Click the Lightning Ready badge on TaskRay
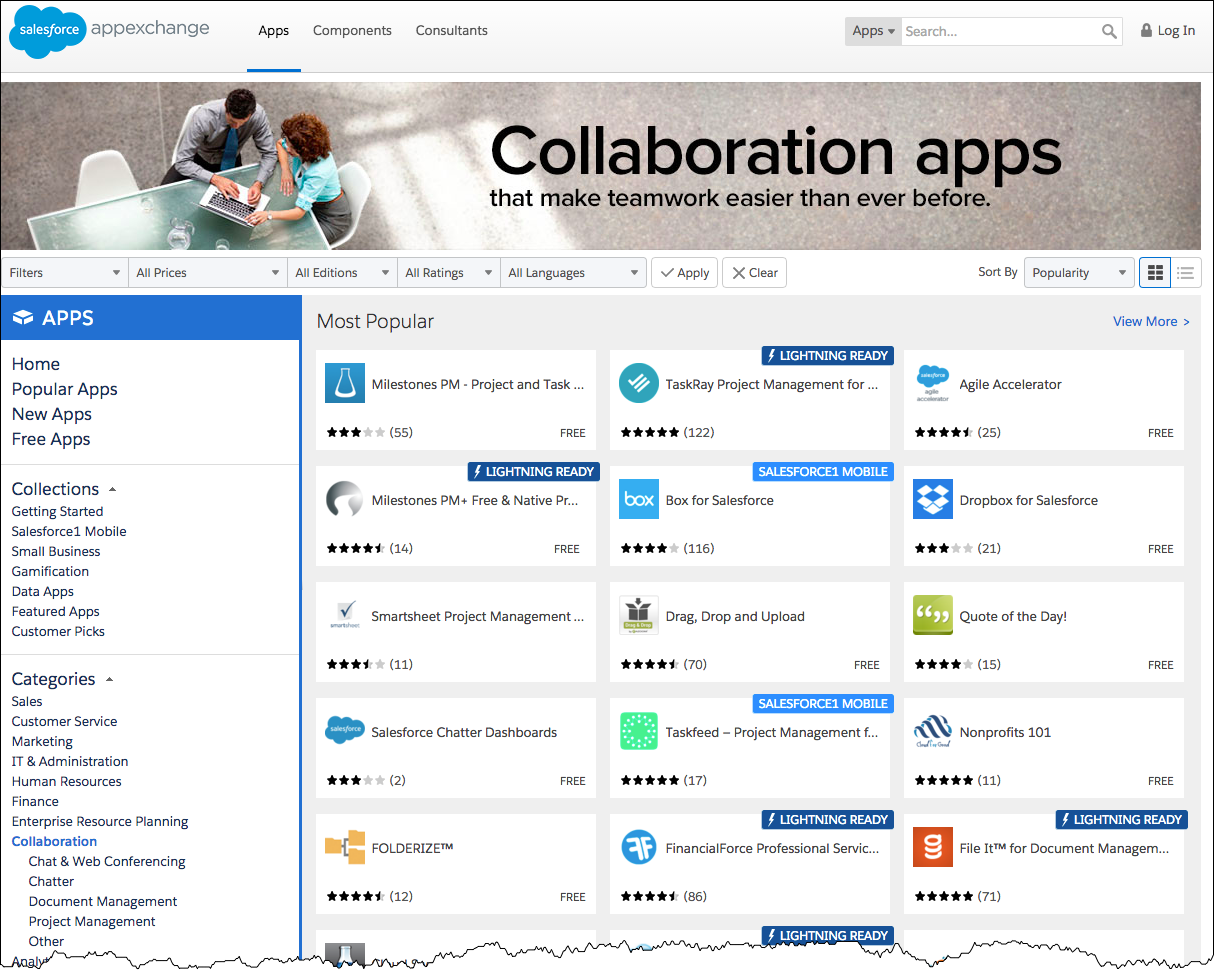1214x970 pixels. click(827, 356)
